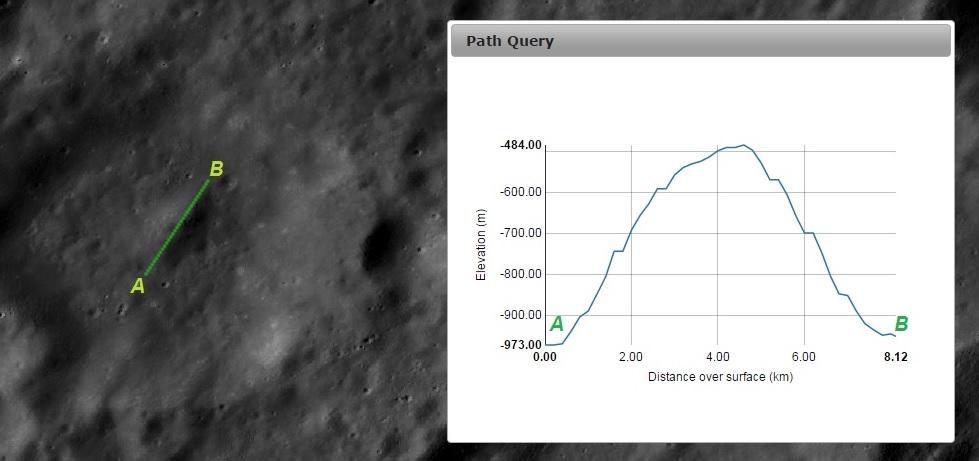This screenshot has width=979, height=461.
Task: Click the Path Query panel title bar
Action: 700,42
